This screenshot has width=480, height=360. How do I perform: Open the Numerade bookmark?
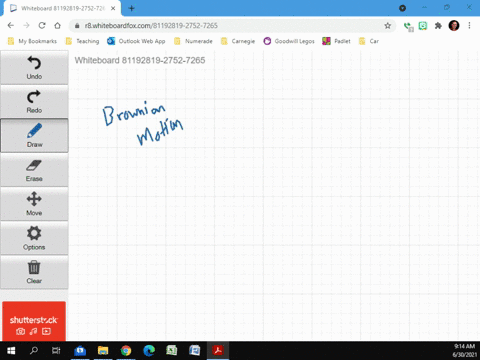click(x=193, y=41)
